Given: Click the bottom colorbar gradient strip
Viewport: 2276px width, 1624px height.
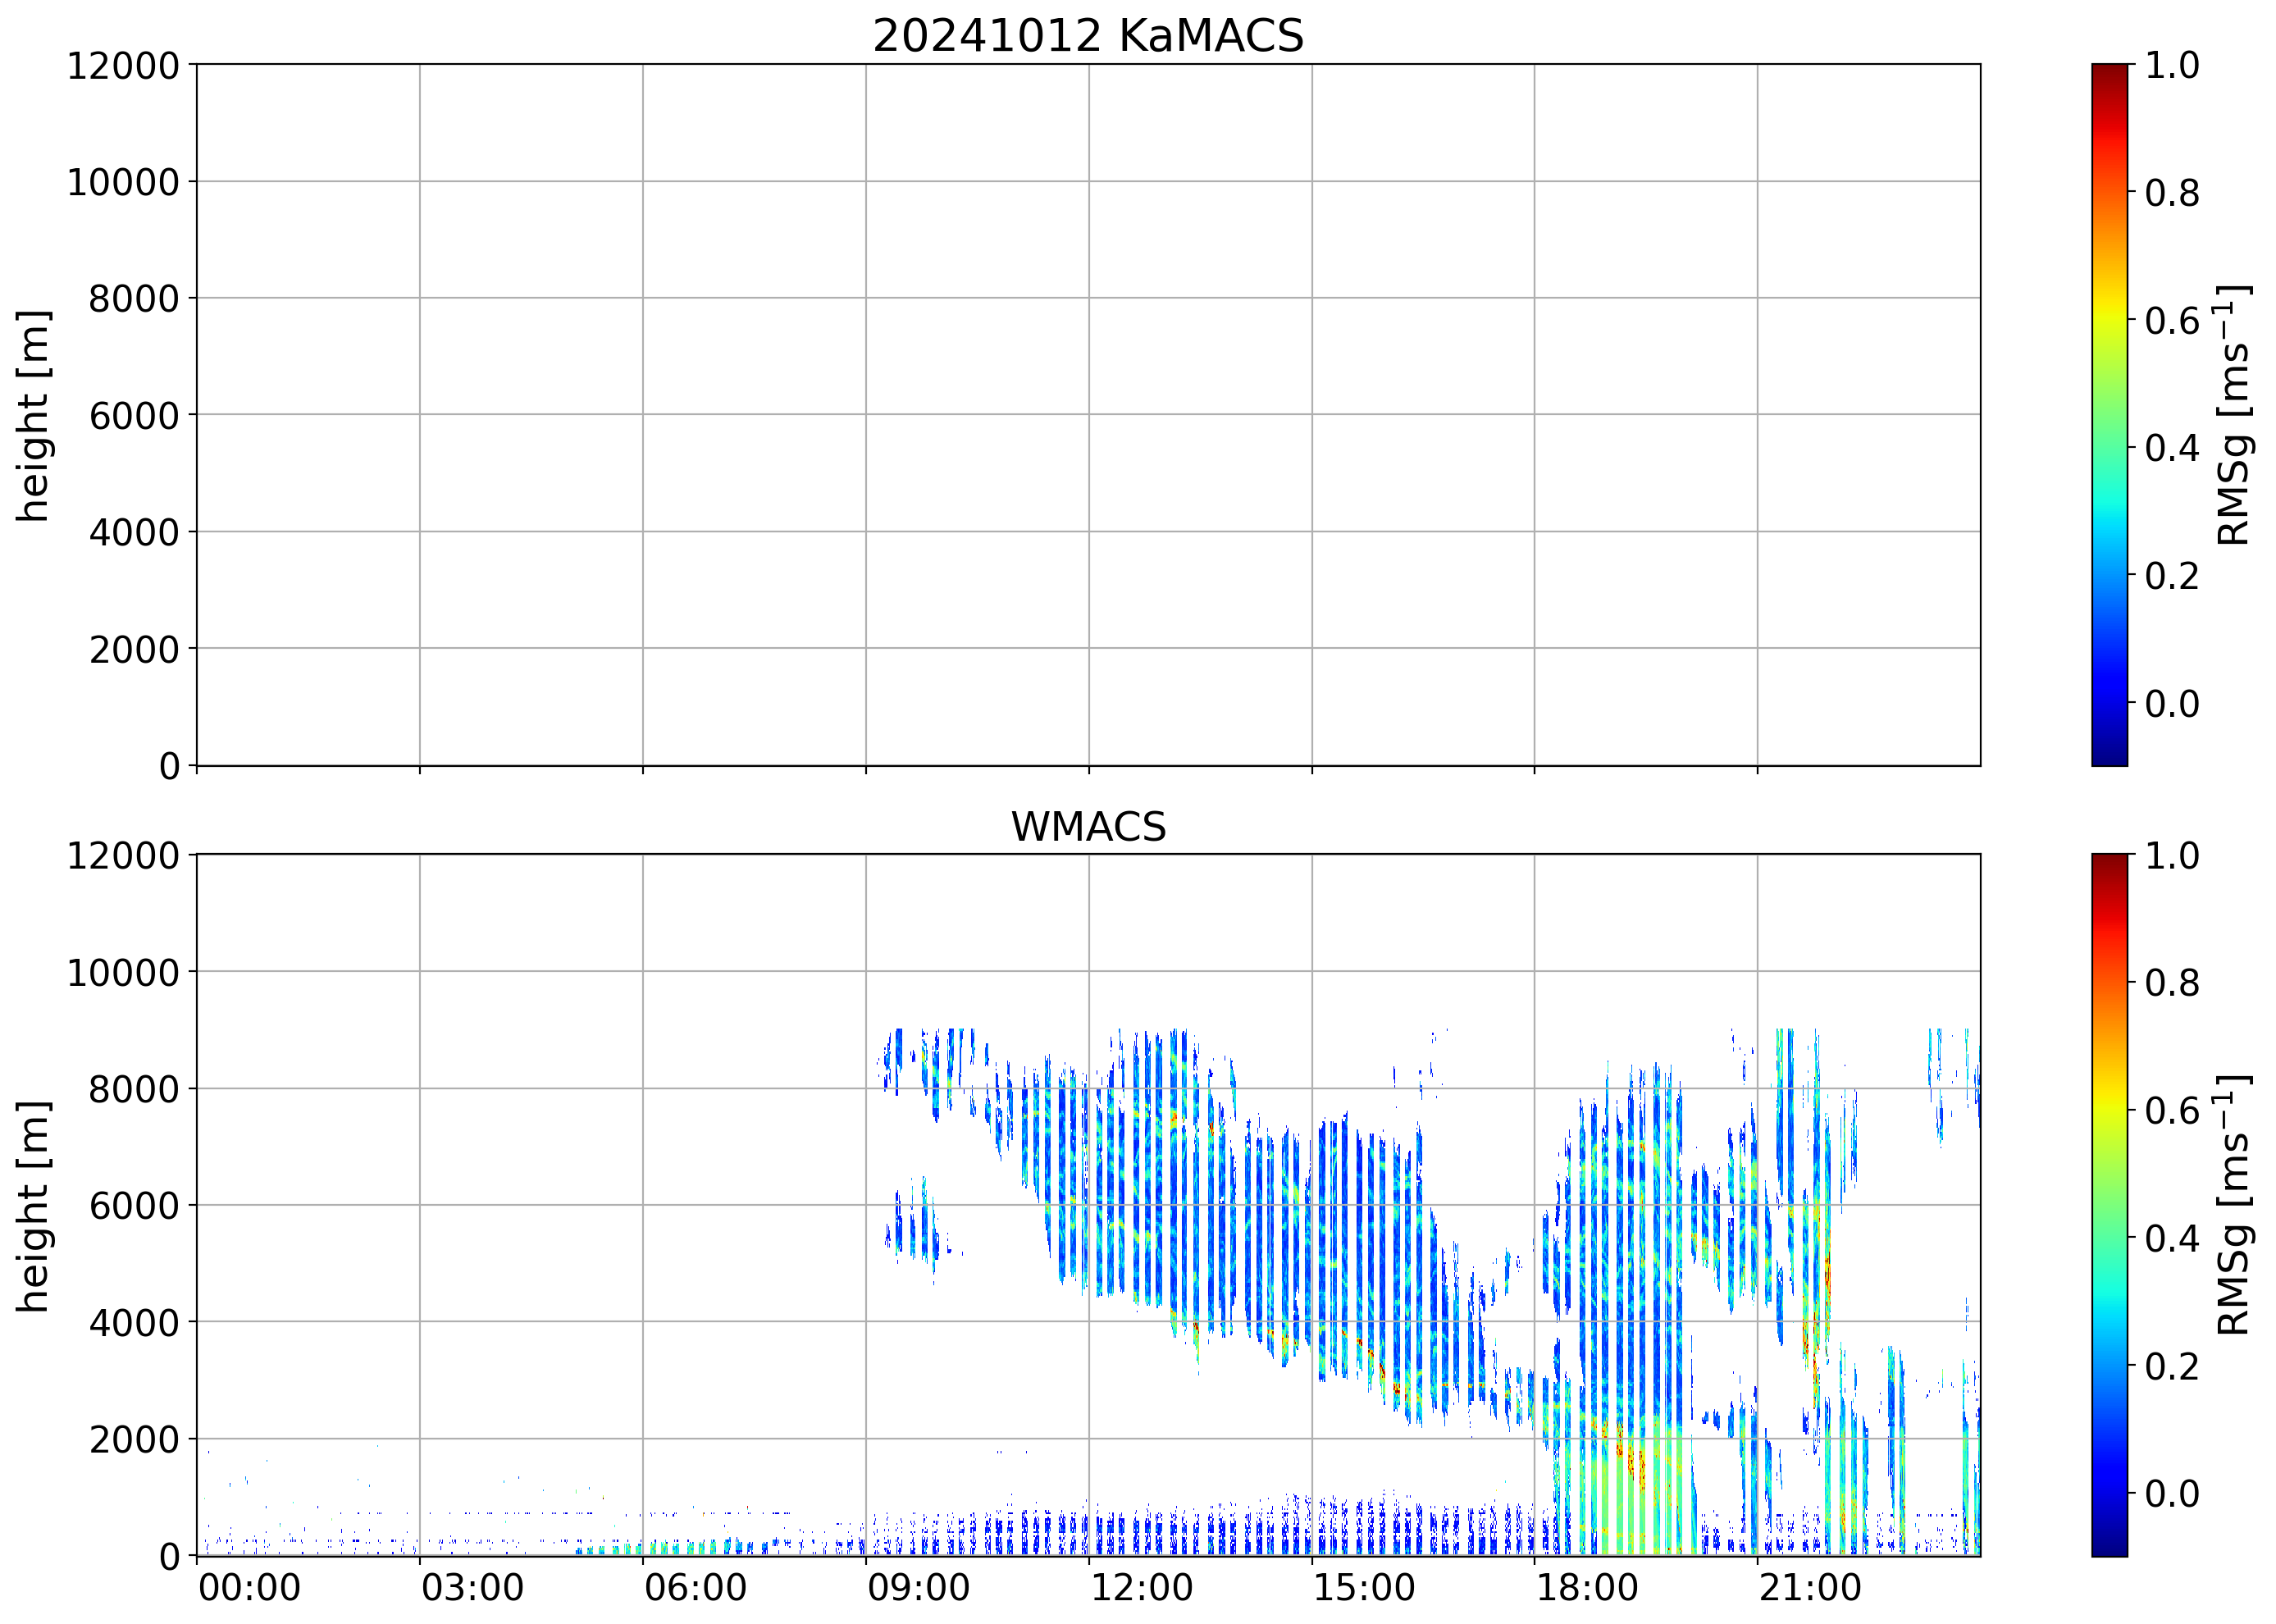Looking at the screenshot, I should click(x=2109, y=1205).
